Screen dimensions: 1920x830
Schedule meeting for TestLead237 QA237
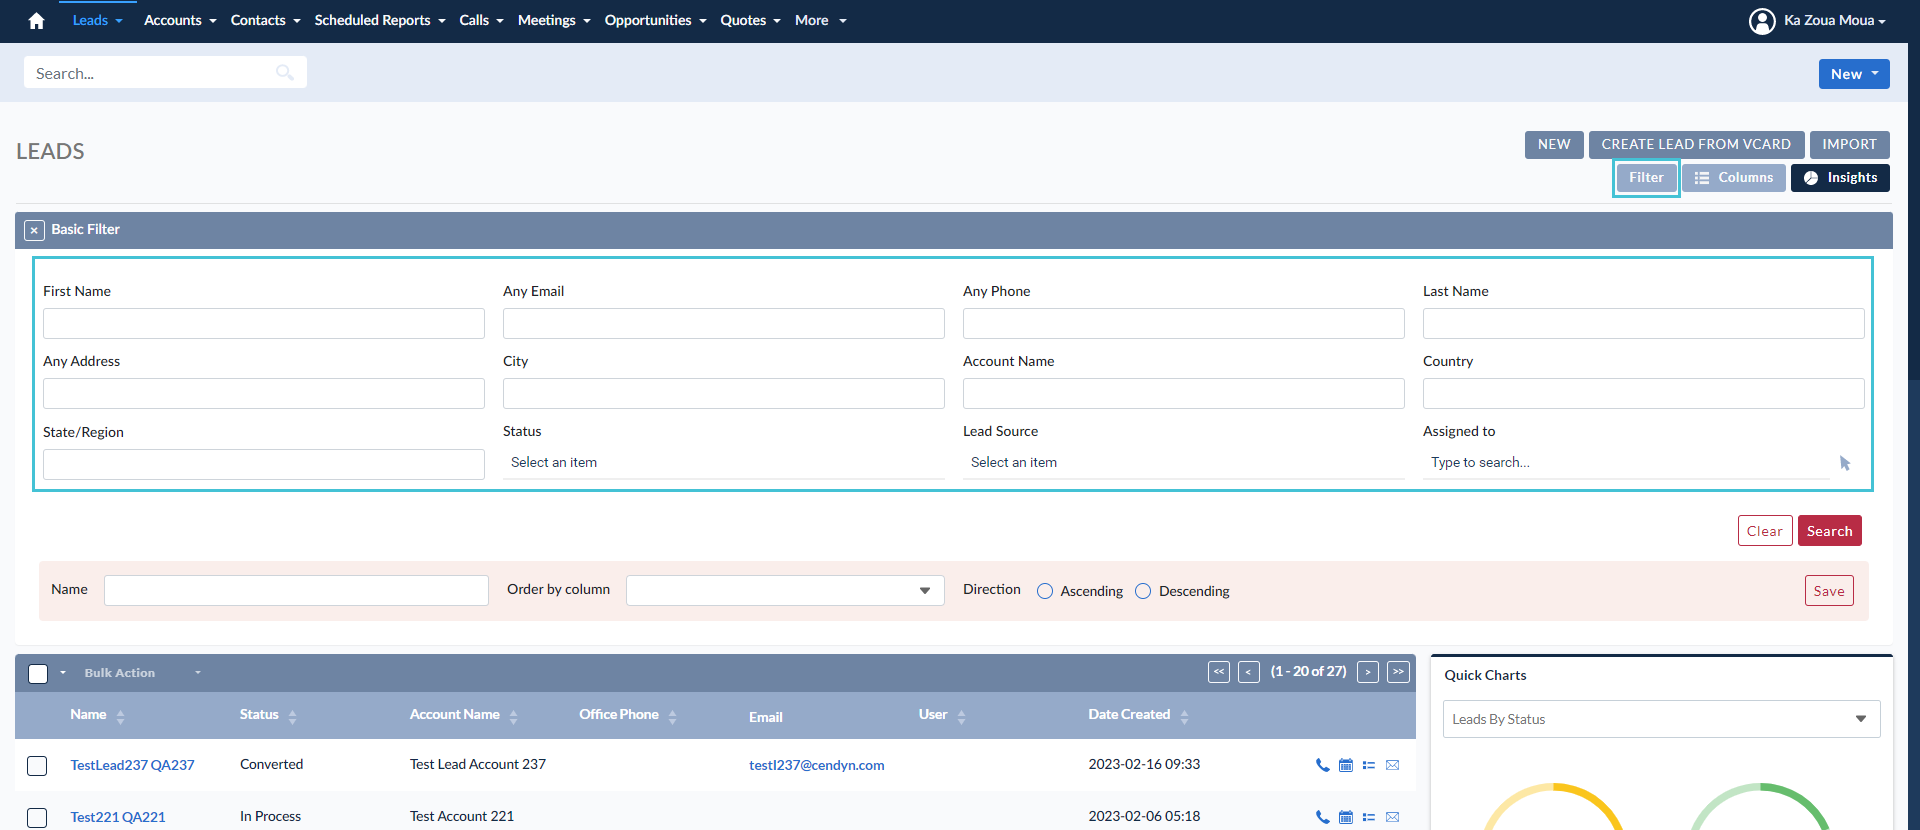[x=1346, y=765]
